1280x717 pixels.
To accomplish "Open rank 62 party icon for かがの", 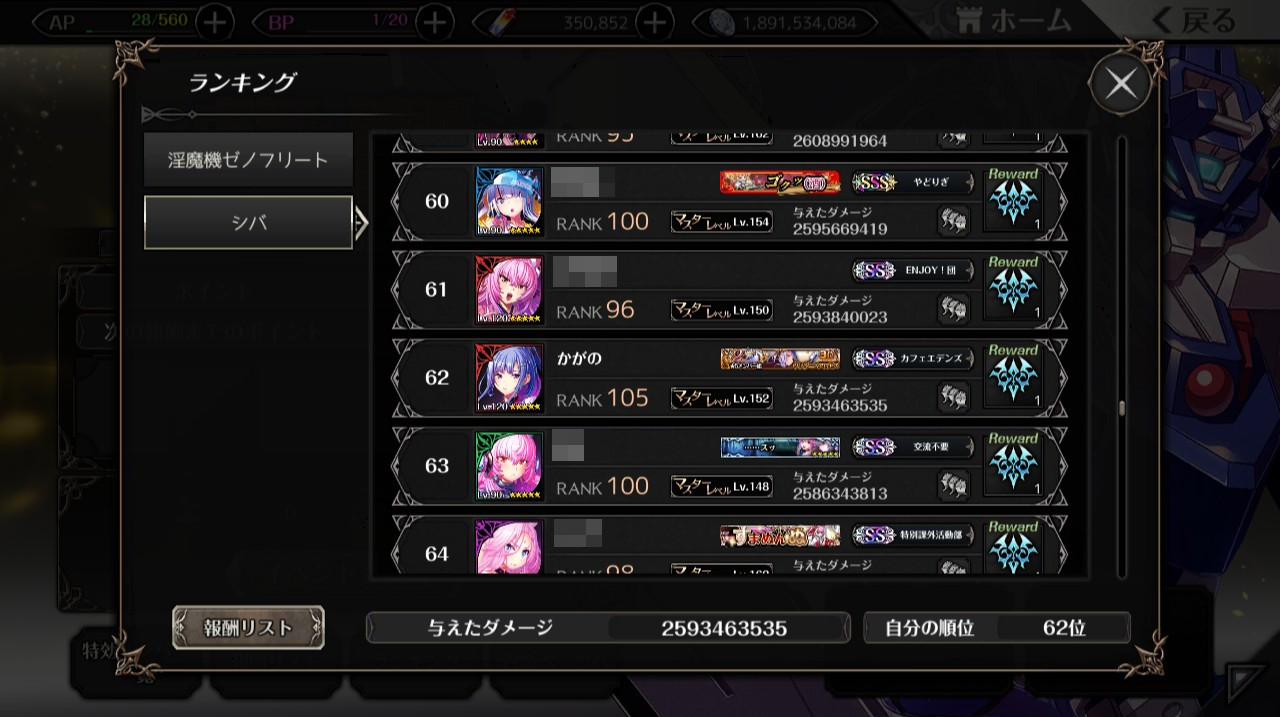I will (x=953, y=397).
